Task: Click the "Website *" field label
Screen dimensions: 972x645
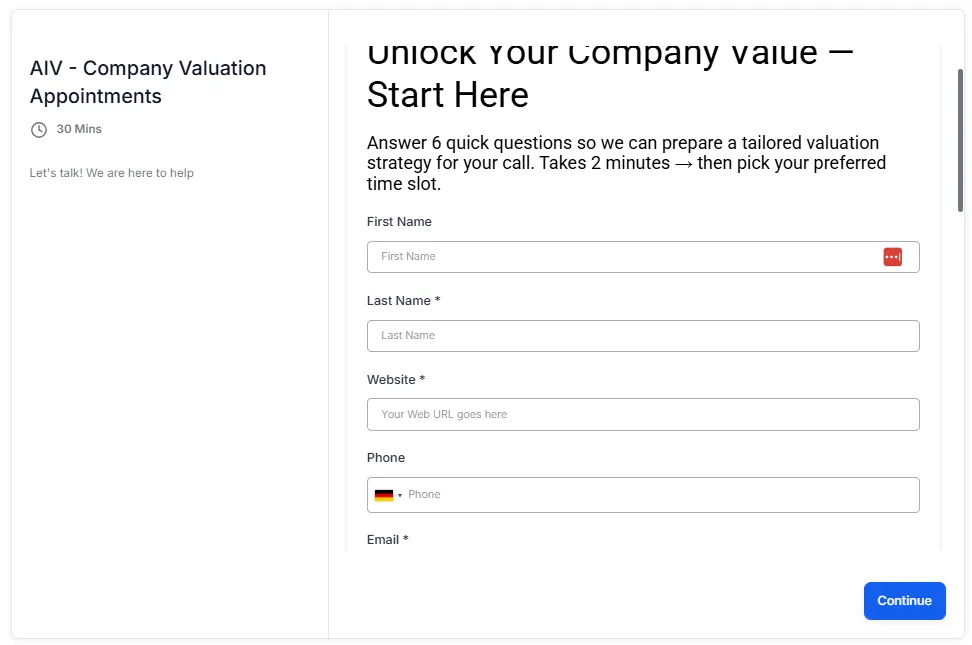Action: coord(396,380)
